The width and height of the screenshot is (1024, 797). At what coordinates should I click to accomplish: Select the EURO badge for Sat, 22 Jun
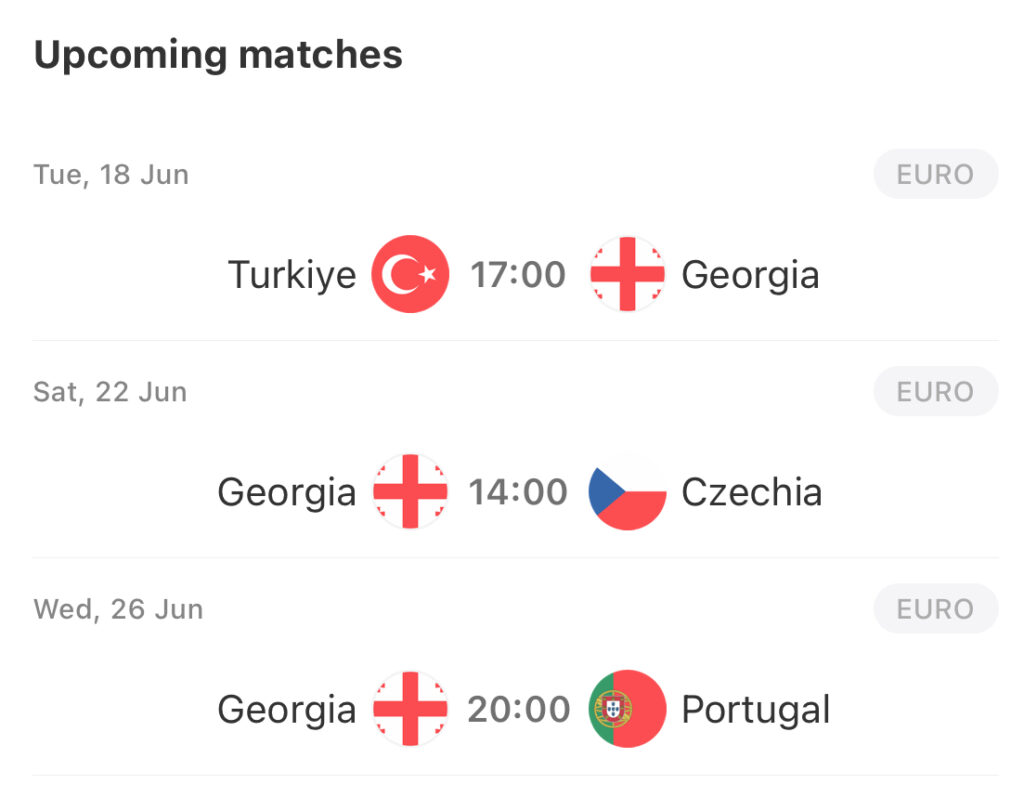(x=936, y=392)
